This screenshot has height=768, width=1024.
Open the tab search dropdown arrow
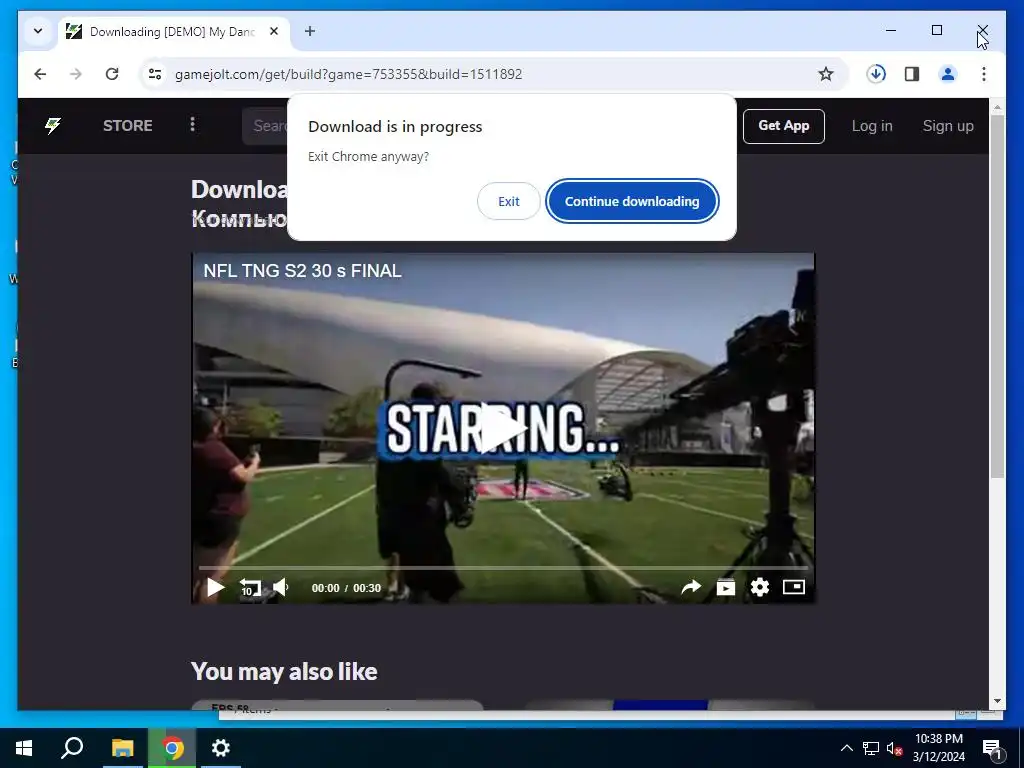pos(38,31)
